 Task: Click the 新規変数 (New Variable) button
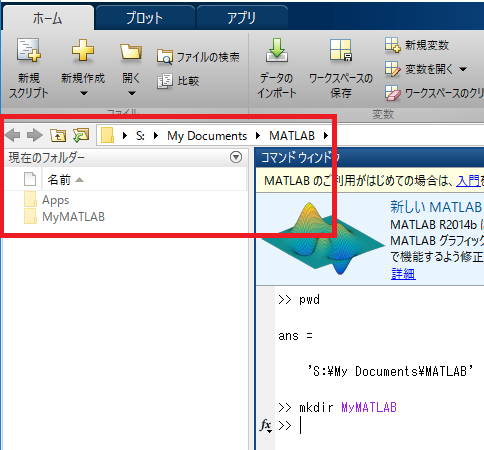[x=417, y=45]
